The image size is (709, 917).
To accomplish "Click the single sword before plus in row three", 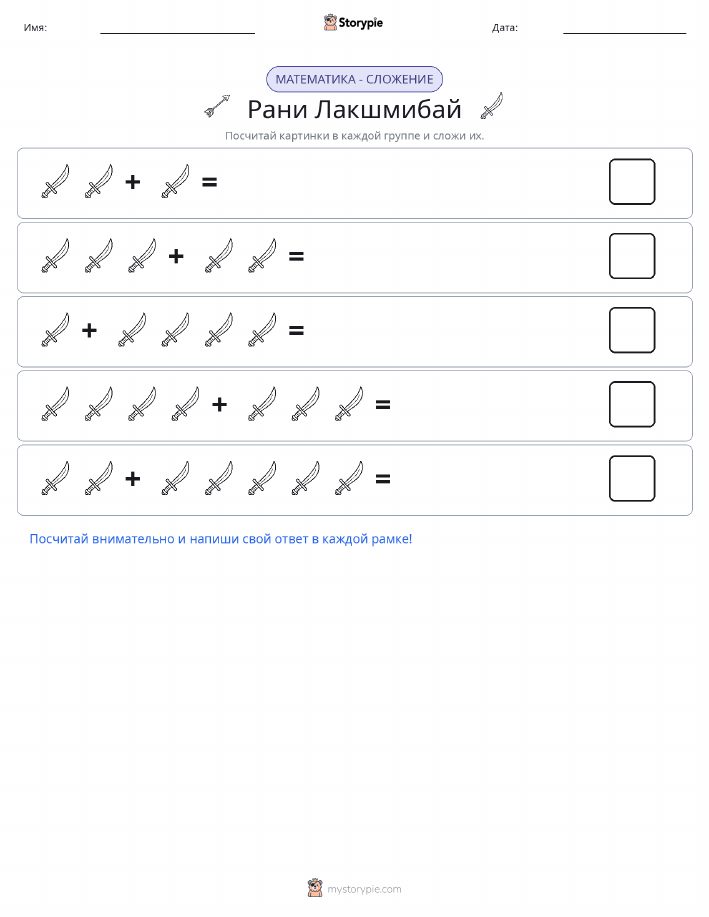I will [56, 330].
